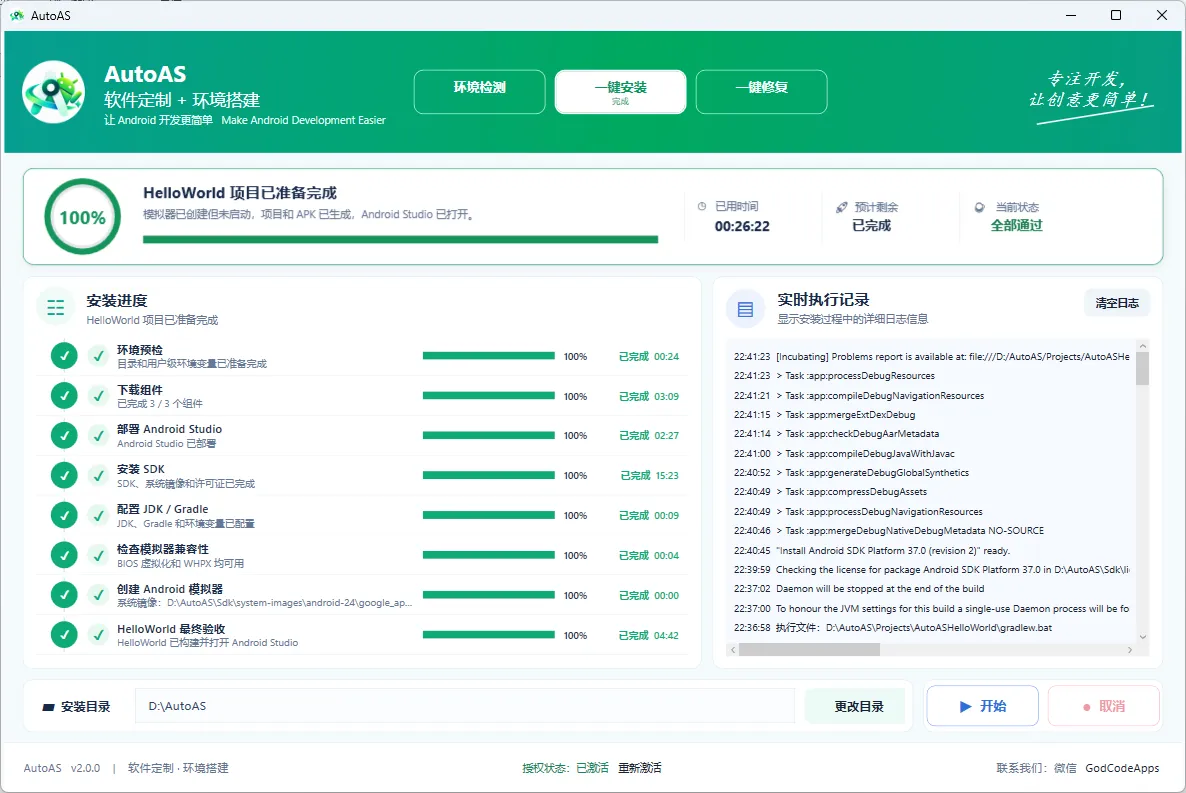Clear the log with 清空日志

(1117, 303)
